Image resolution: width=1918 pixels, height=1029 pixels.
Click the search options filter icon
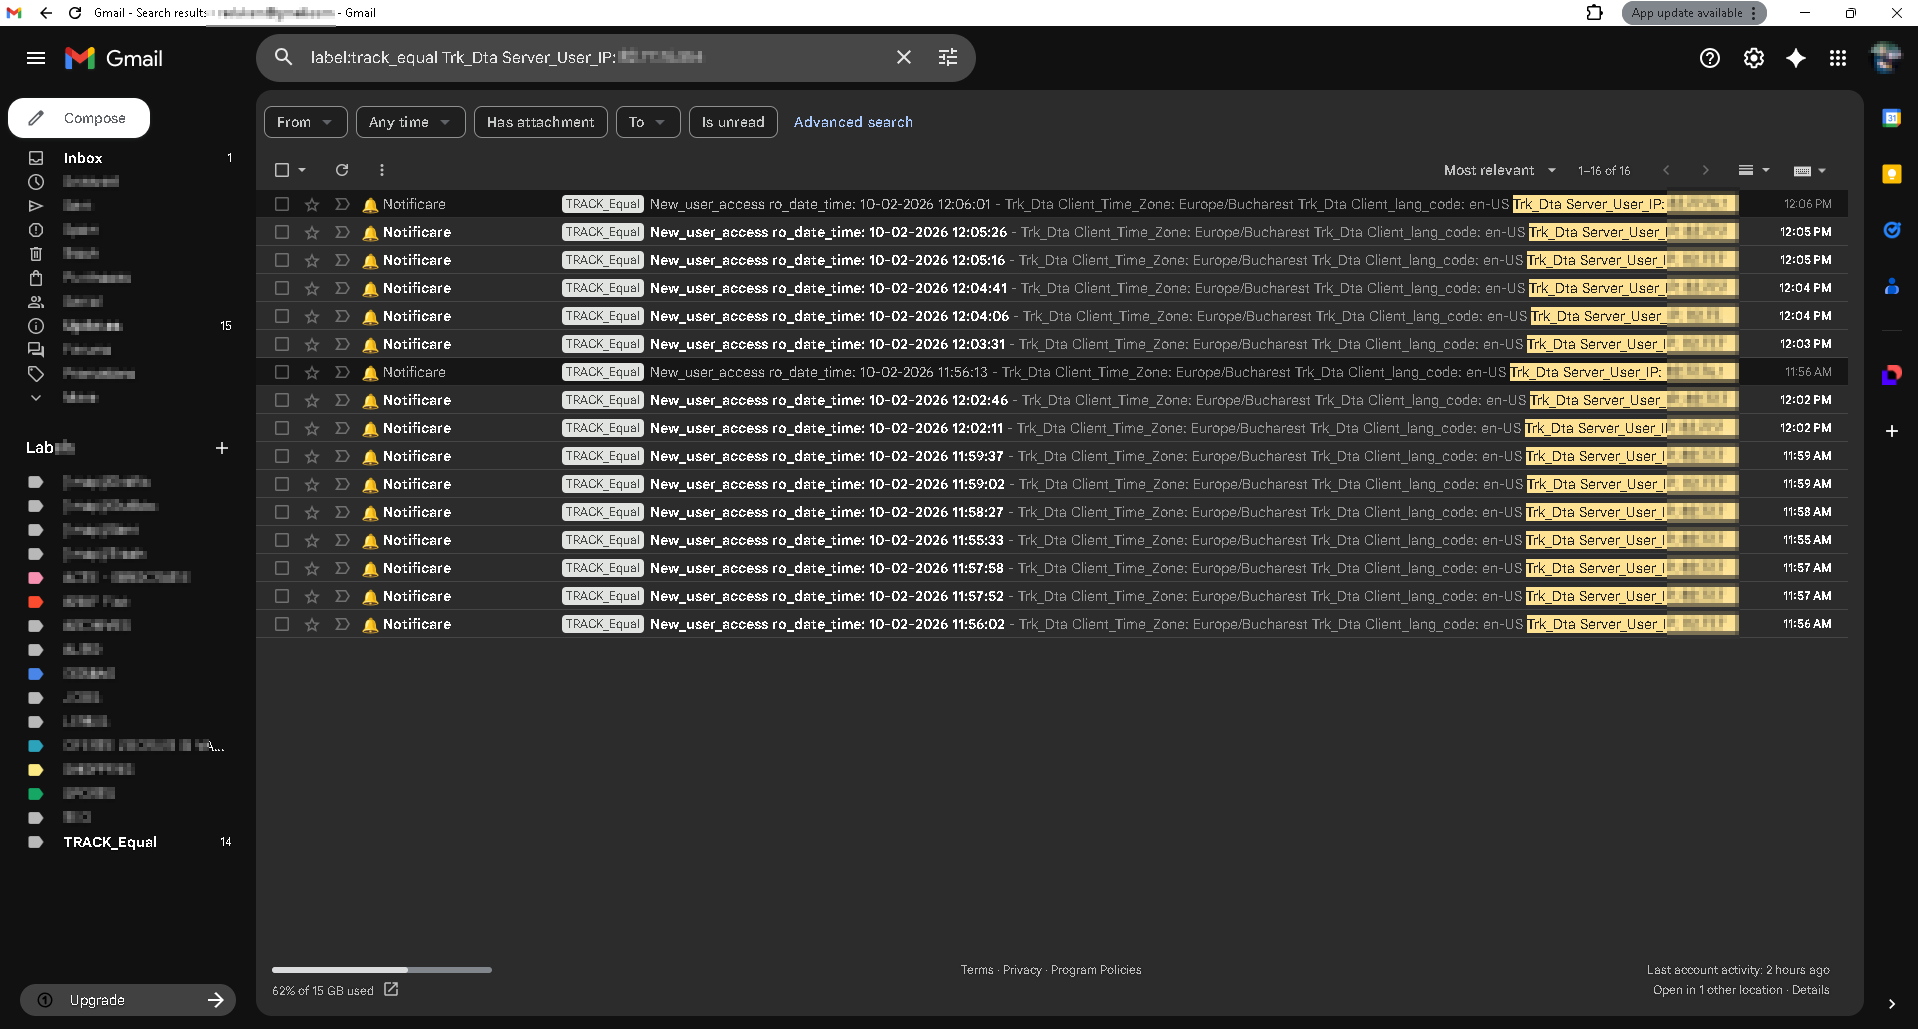[947, 58]
